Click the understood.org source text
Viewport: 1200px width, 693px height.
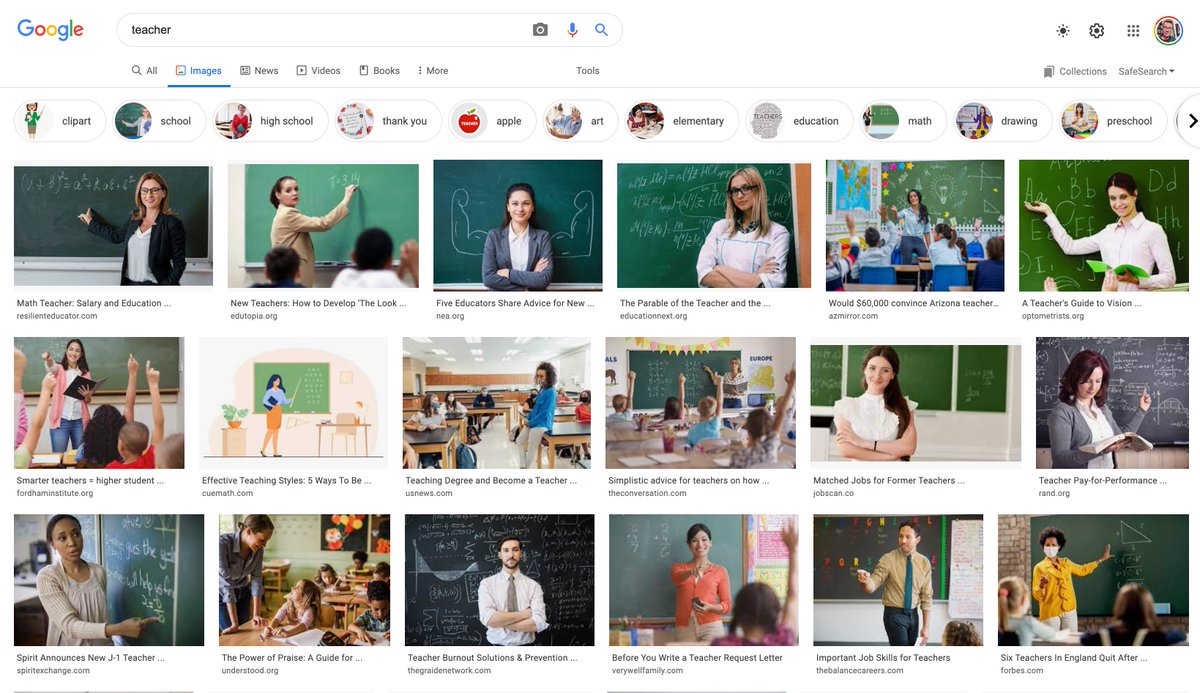coord(250,670)
